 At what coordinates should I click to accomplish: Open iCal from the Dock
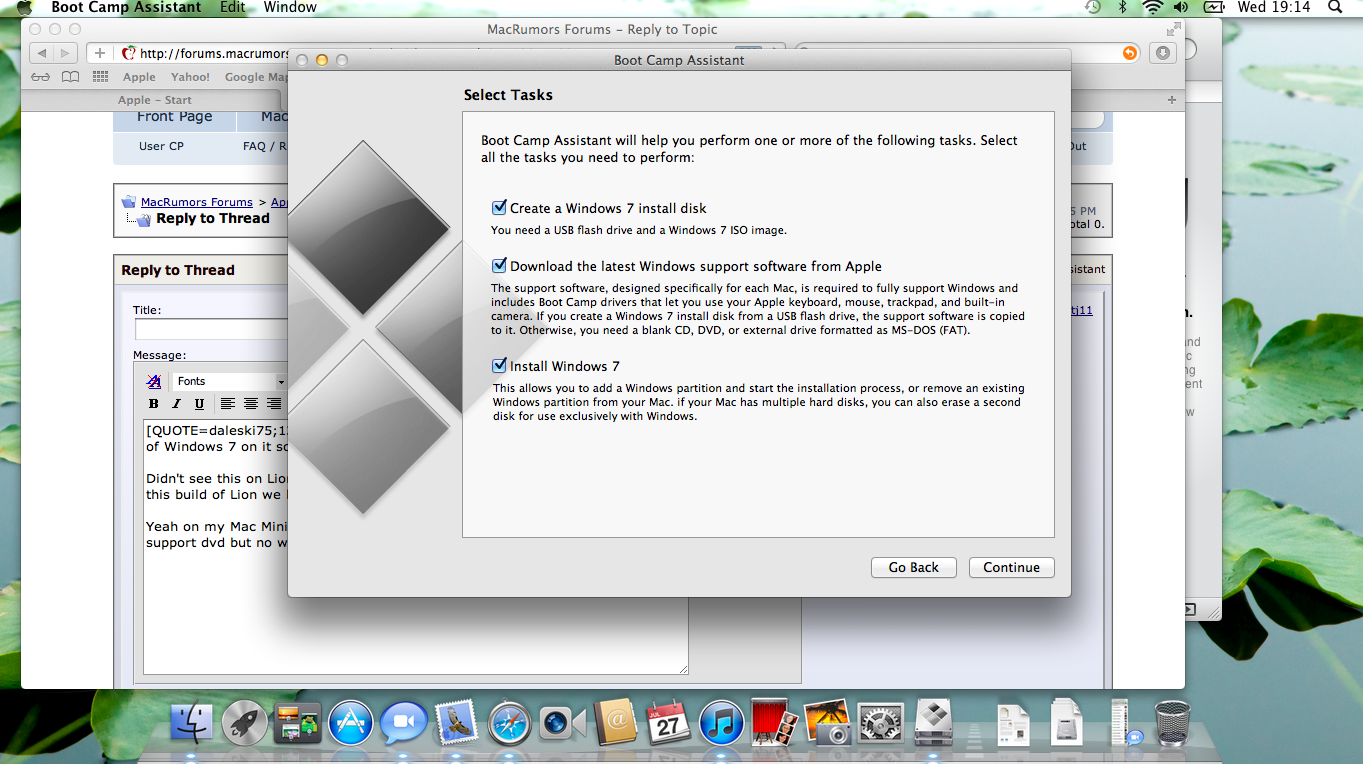669,722
